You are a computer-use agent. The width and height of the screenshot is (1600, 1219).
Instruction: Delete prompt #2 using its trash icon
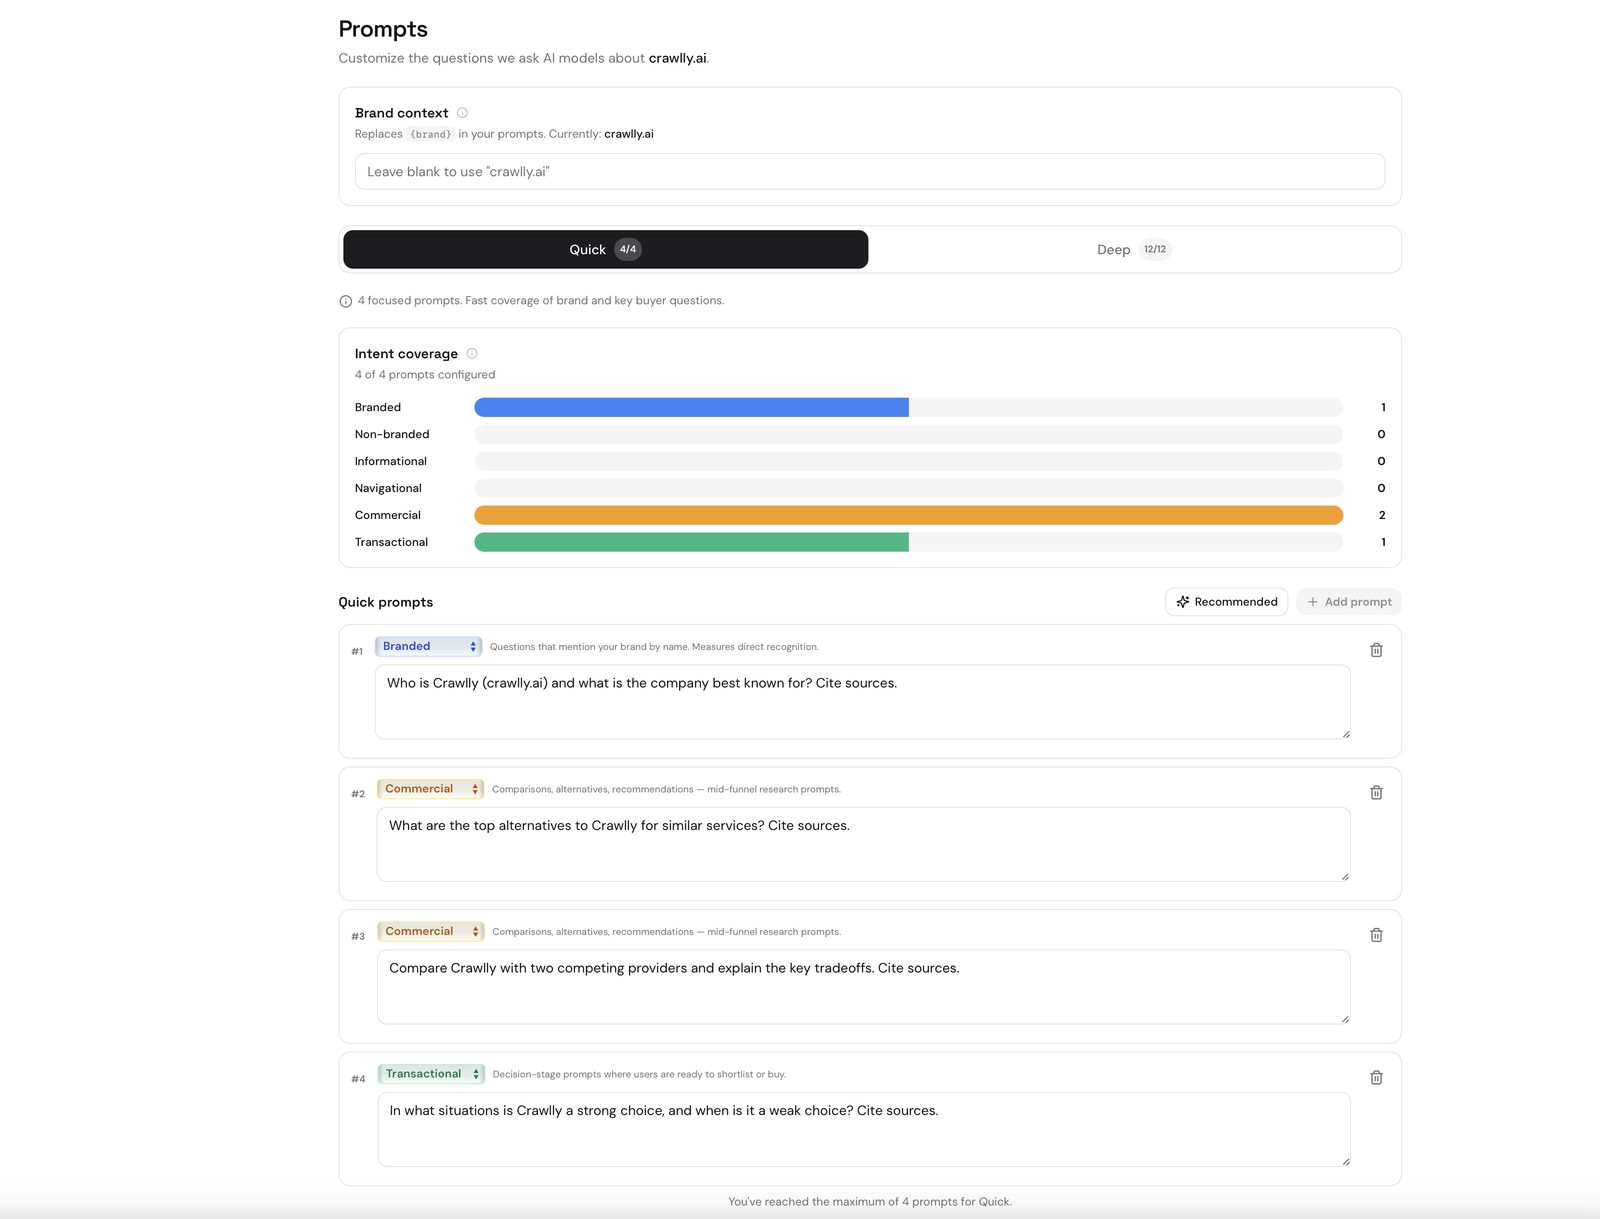(1376, 793)
